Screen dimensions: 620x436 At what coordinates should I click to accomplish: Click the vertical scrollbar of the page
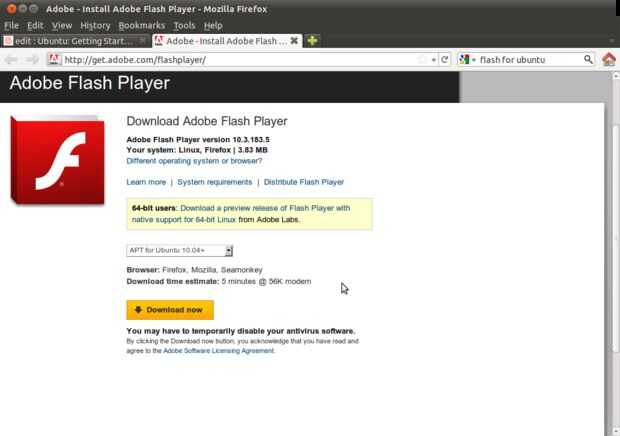(x=616, y=237)
